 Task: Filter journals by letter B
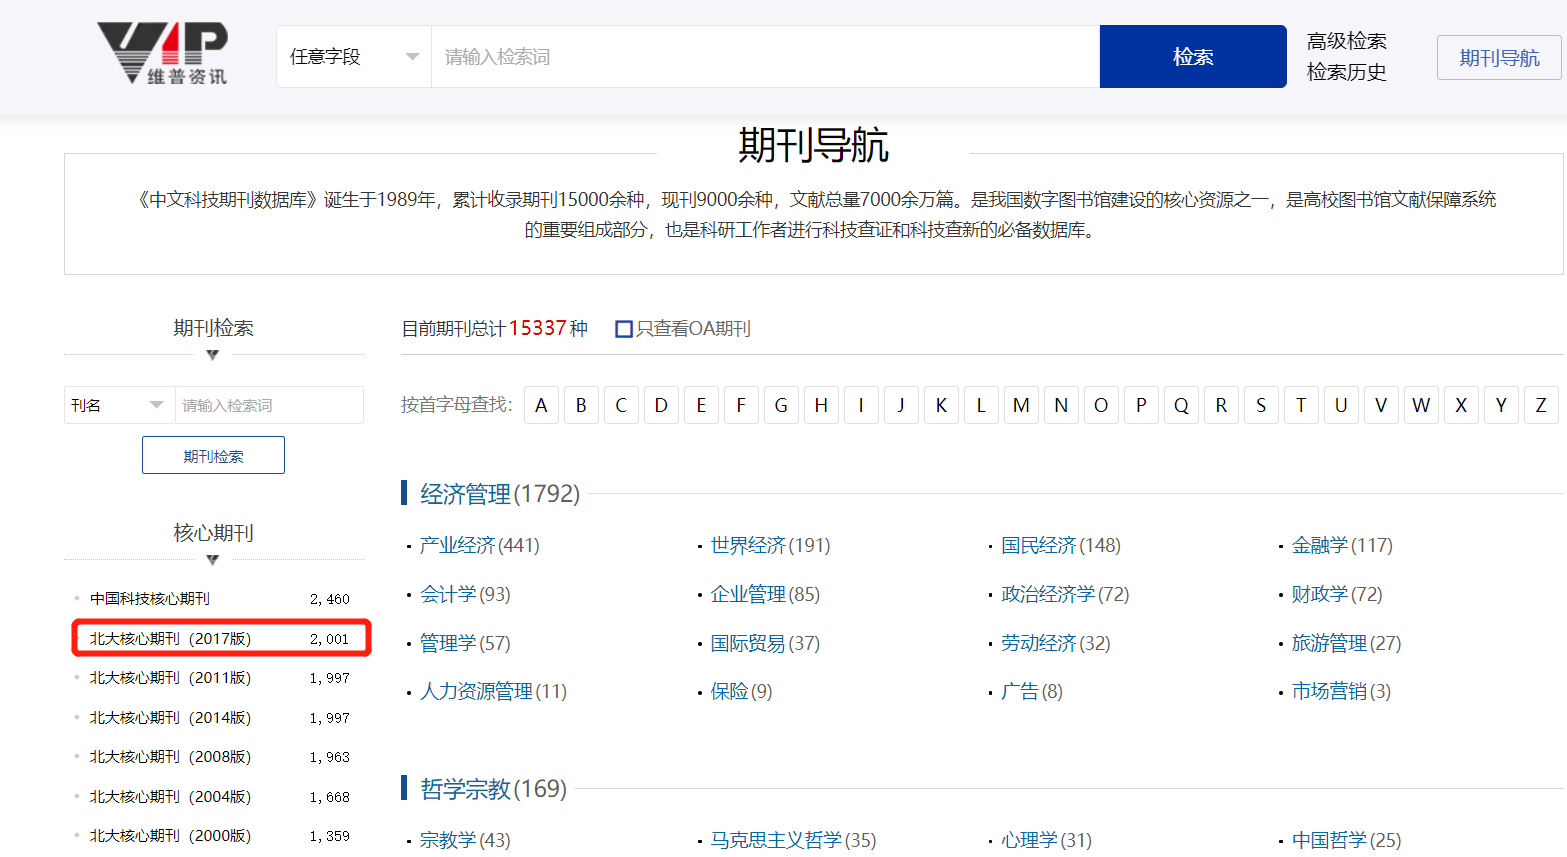[581, 405]
